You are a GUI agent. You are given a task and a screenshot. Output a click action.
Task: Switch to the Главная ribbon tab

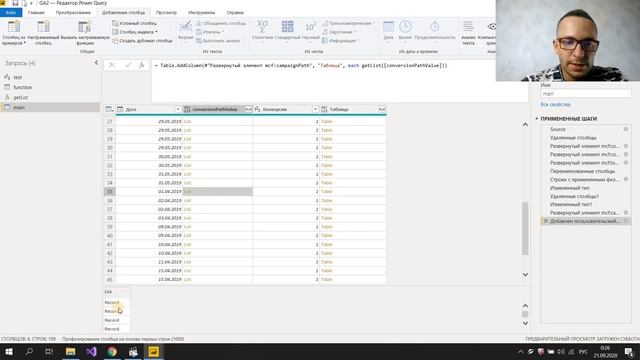(36, 13)
